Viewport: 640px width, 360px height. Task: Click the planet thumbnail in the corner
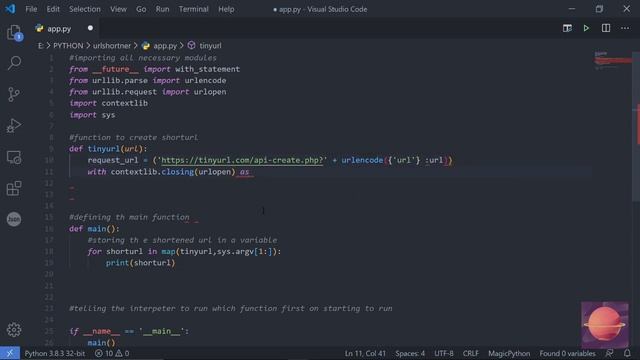(605, 325)
